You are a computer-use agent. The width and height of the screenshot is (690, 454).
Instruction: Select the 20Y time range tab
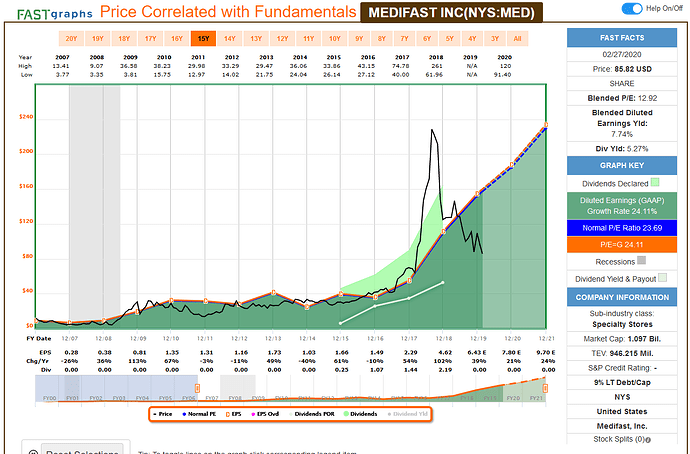[x=71, y=39]
